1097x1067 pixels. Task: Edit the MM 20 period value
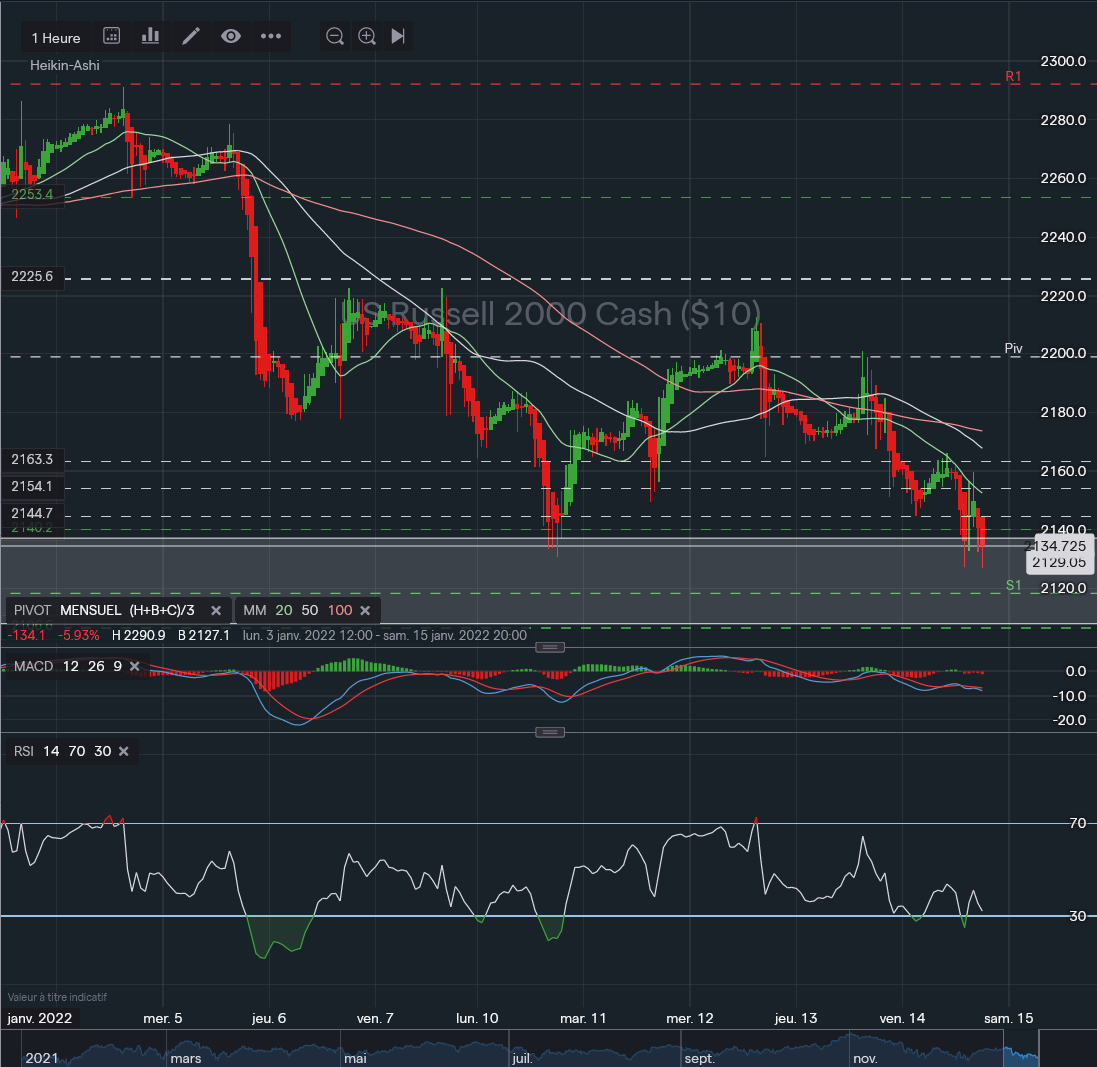[x=284, y=610]
